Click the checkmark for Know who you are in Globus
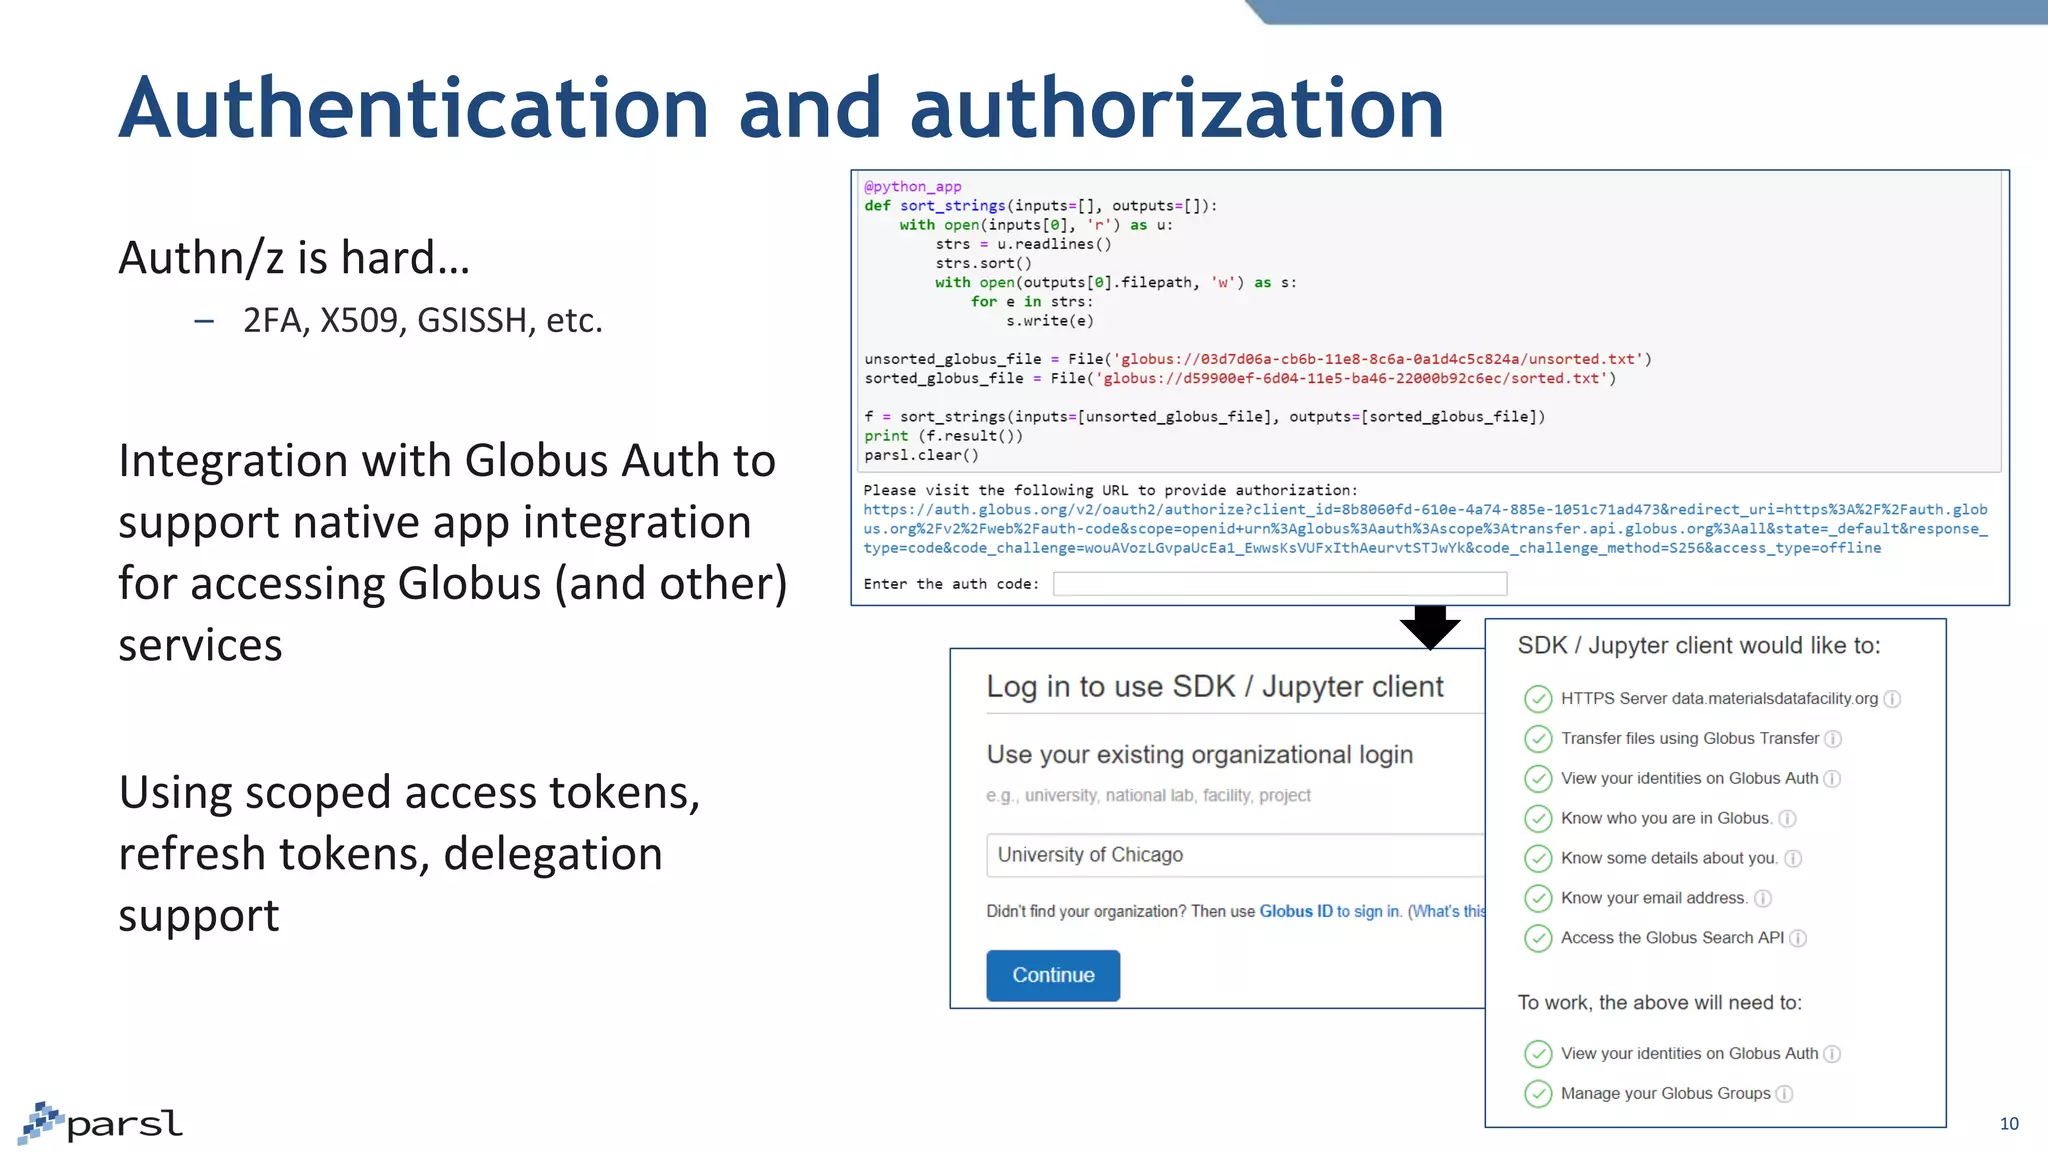Viewport: 2048px width, 1152px height. (1538, 819)
